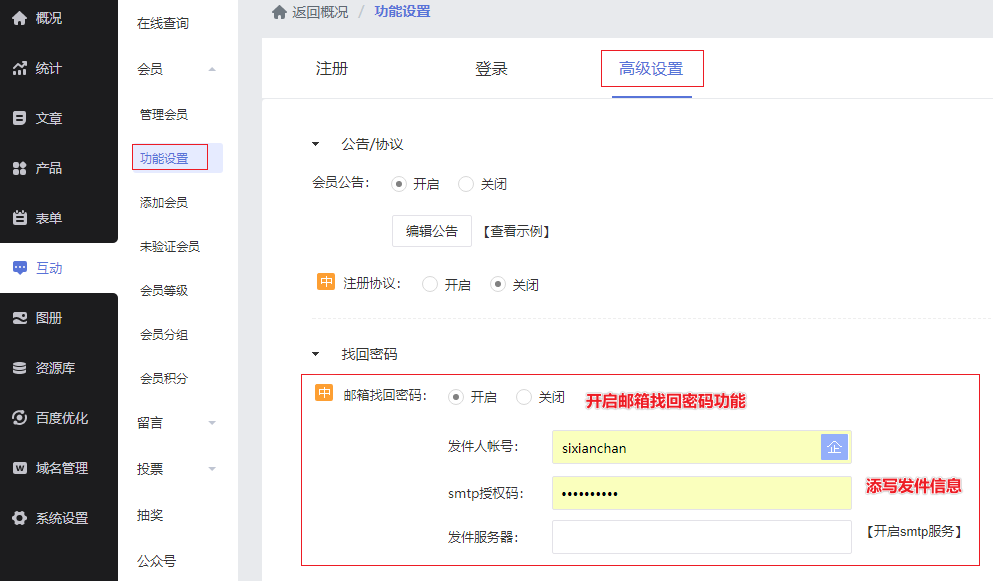The height and width of the screenshot is (581, 993).
Task: Click the 百度优化 icon in sidebar
Action: pos(19,418)
